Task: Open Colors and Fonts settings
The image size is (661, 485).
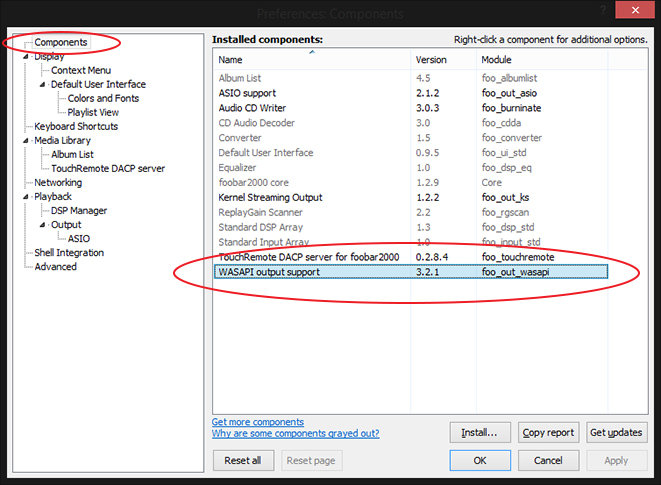Action: tap(103, 98)
